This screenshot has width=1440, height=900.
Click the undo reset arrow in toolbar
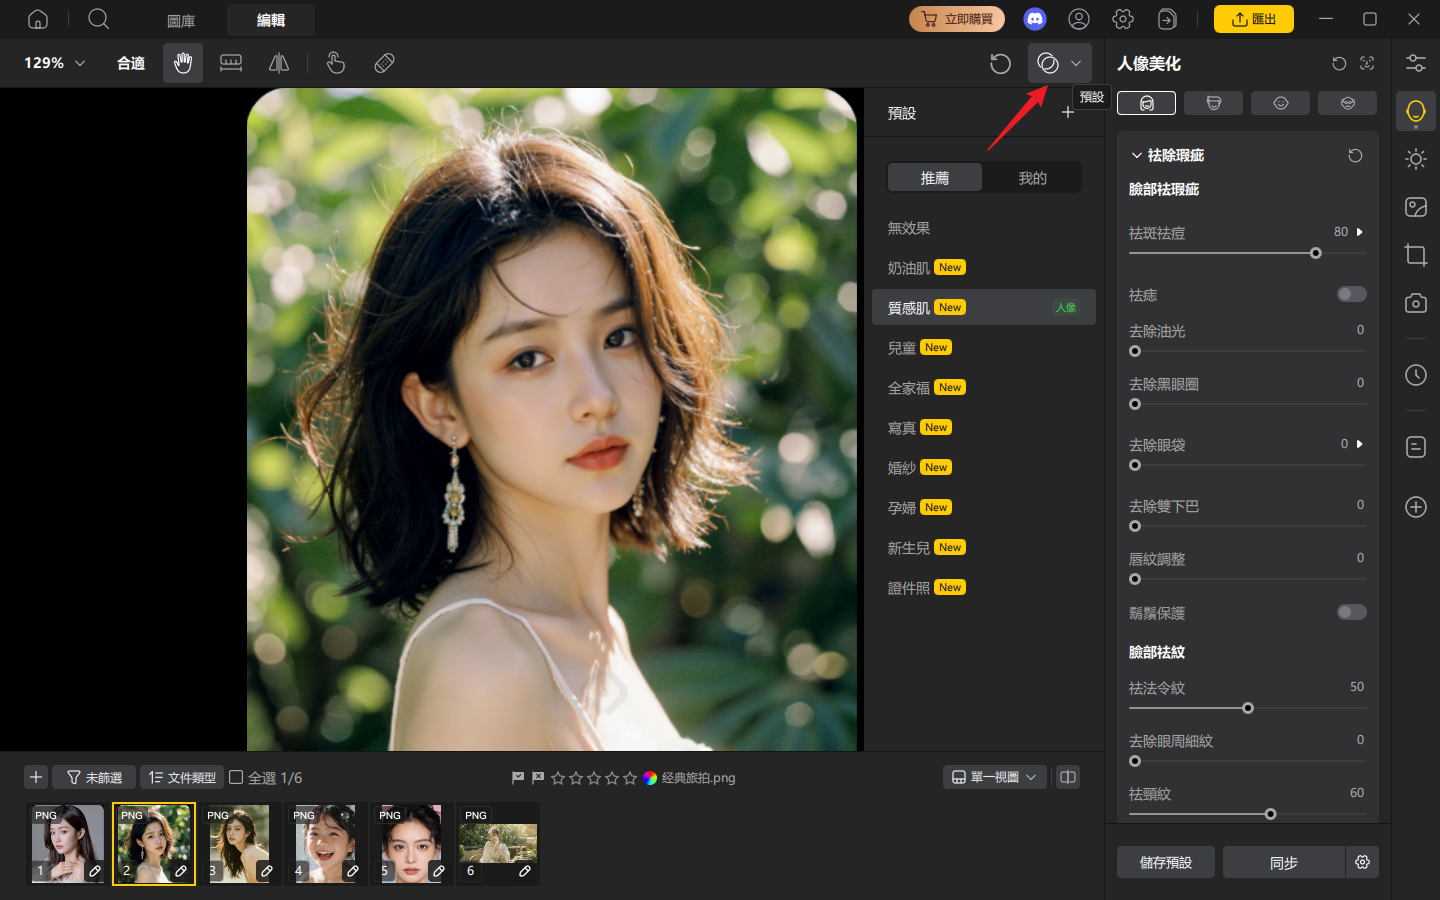click(1000, 63)
